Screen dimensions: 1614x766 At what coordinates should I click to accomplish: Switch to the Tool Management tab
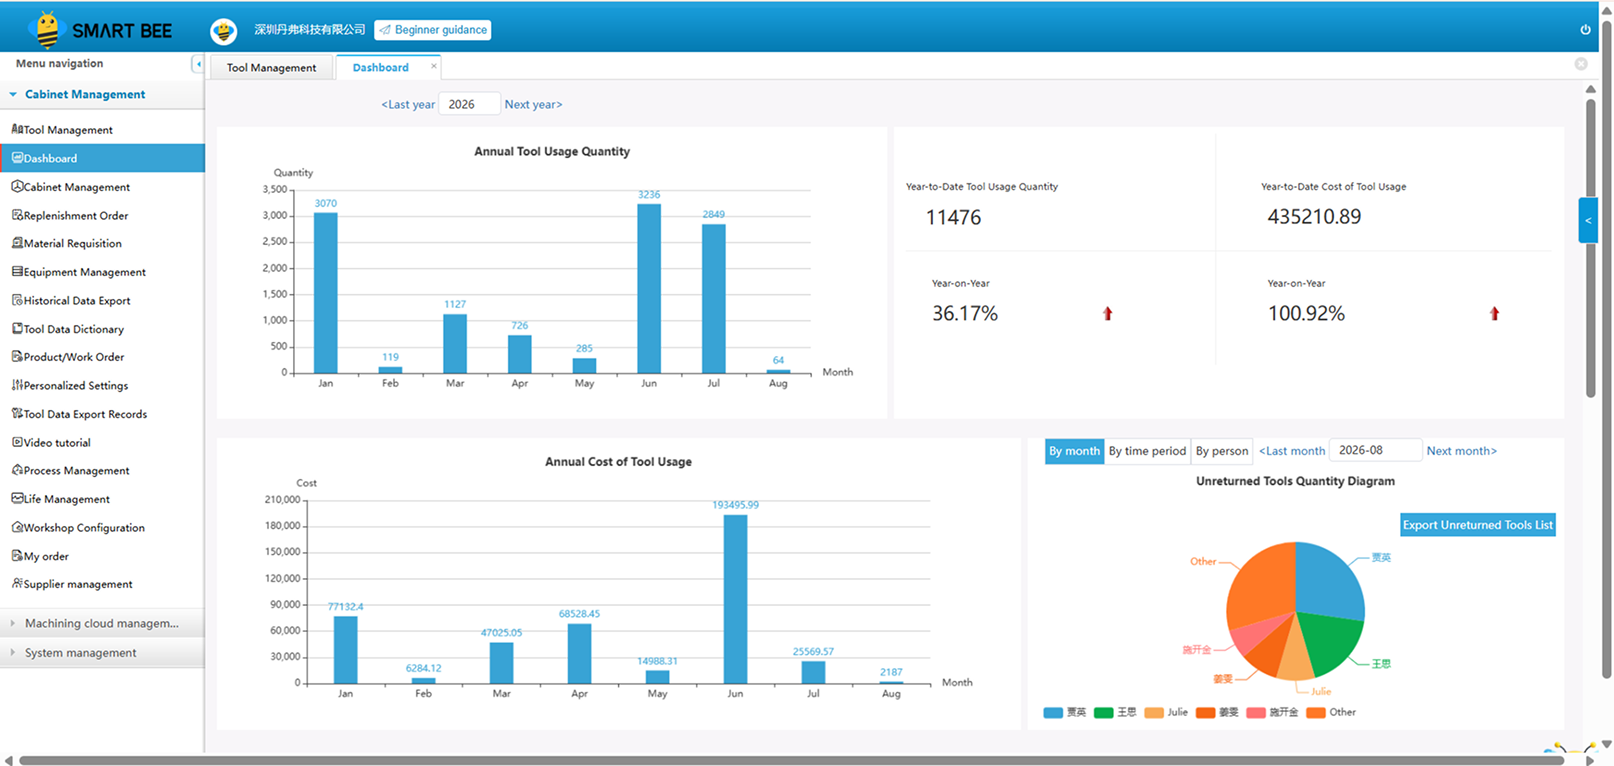coord(271,68)
